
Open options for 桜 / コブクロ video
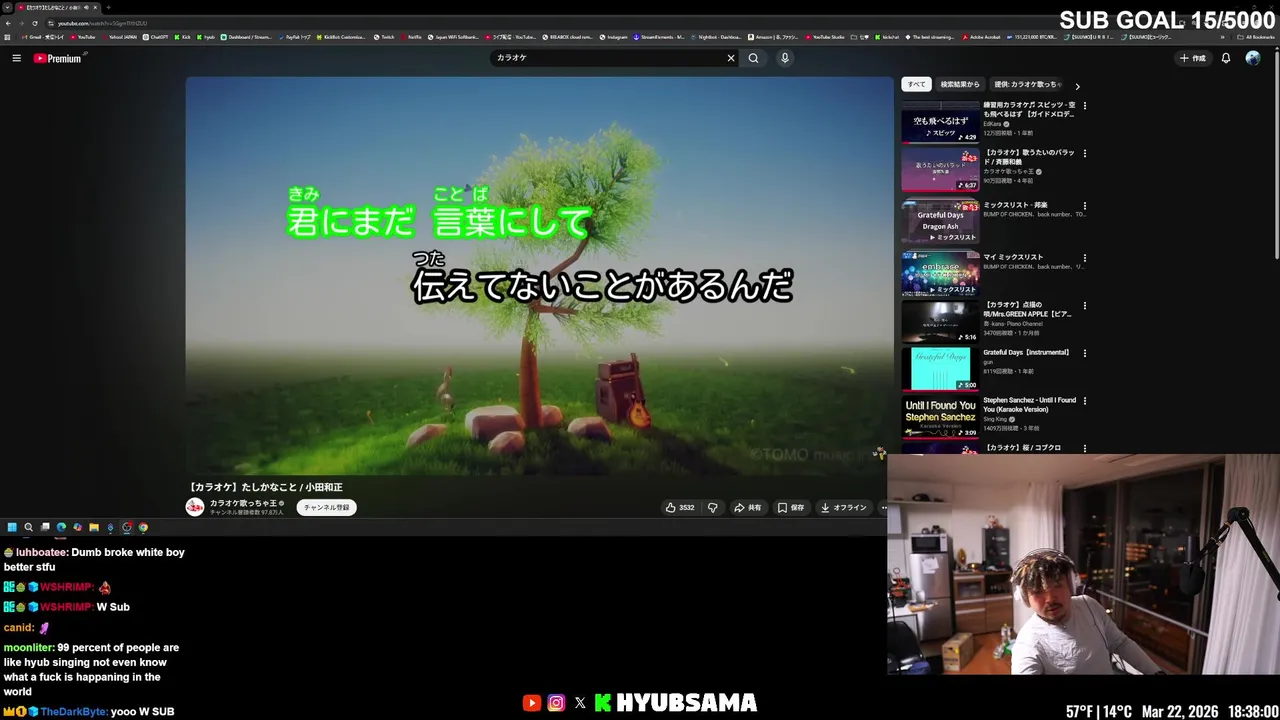(x=1085, y=448)
